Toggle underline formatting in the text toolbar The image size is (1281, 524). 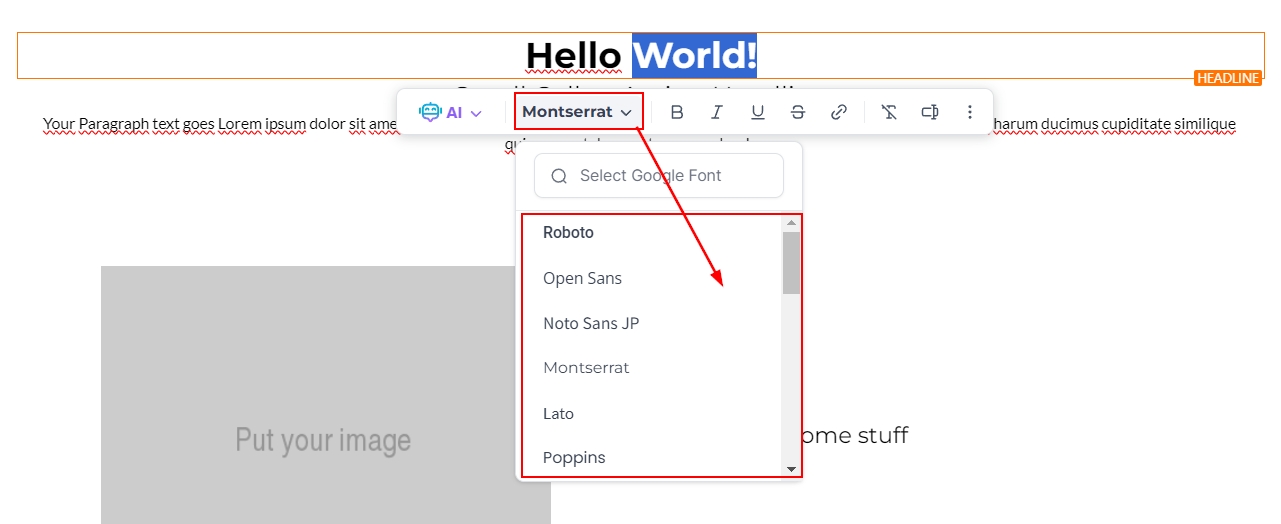757,112
